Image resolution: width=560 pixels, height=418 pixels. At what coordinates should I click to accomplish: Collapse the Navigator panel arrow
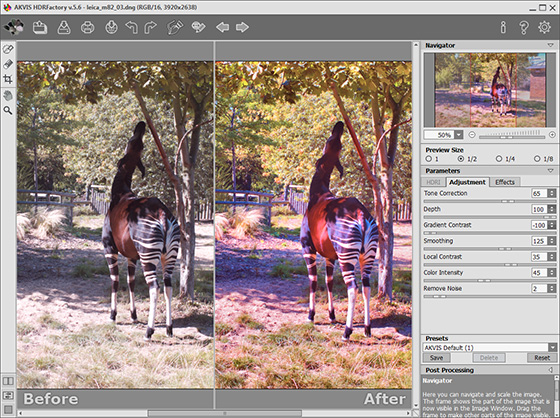[550, 45]
